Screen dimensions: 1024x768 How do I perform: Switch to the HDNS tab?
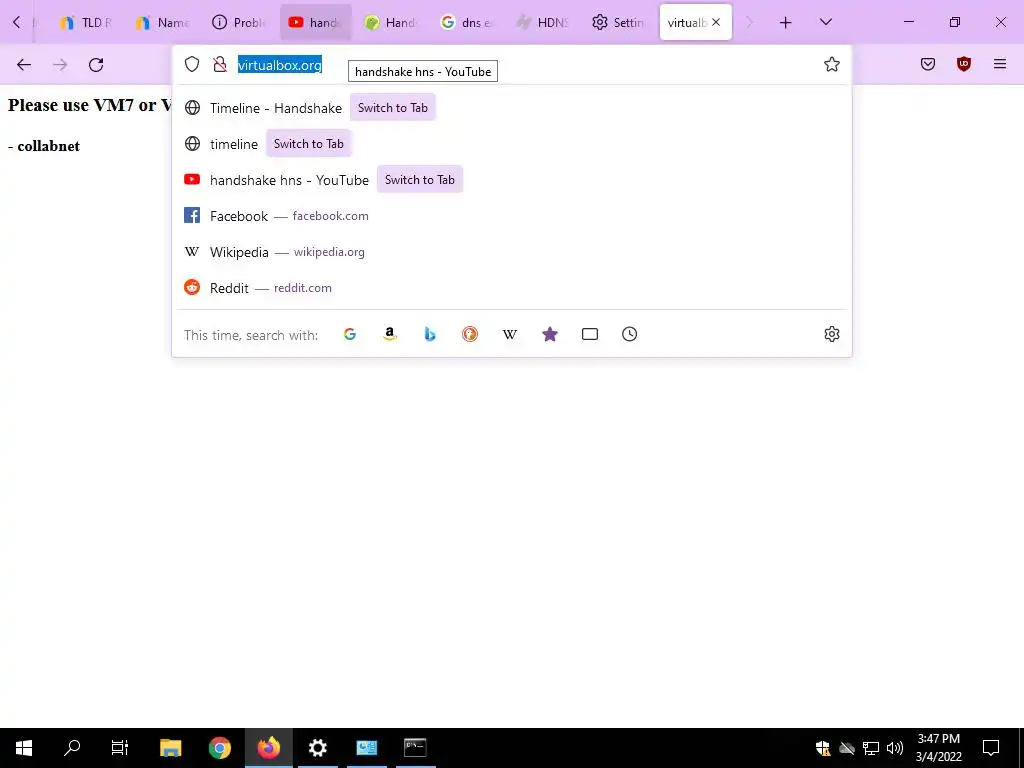[544, 22]
